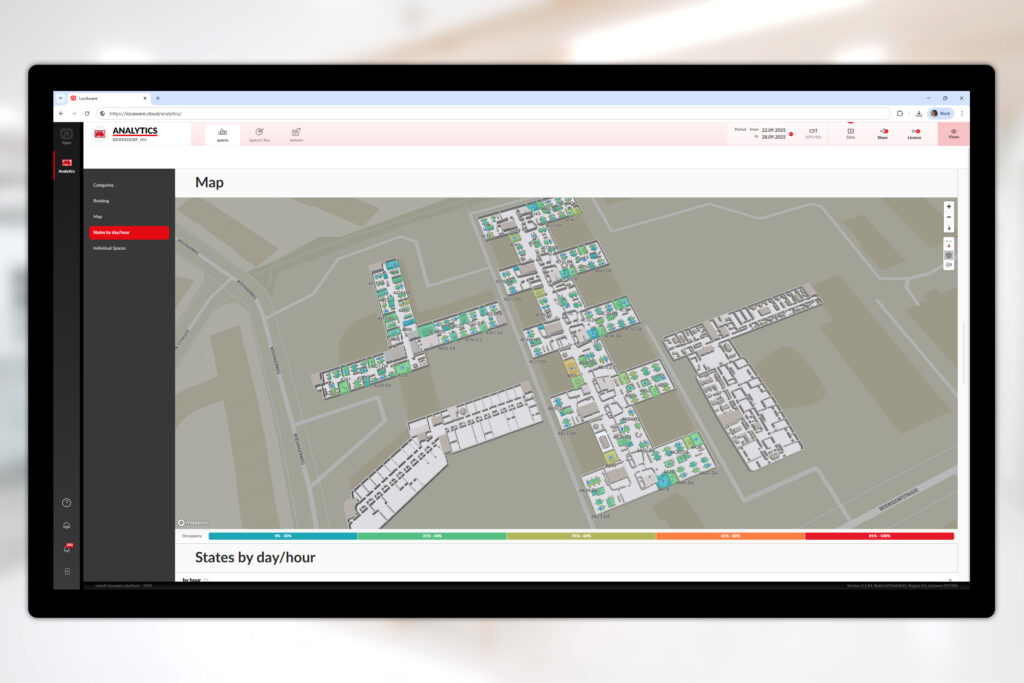
Task: Select the spaces tab icon in the toolbar
Action: (223, 132)
